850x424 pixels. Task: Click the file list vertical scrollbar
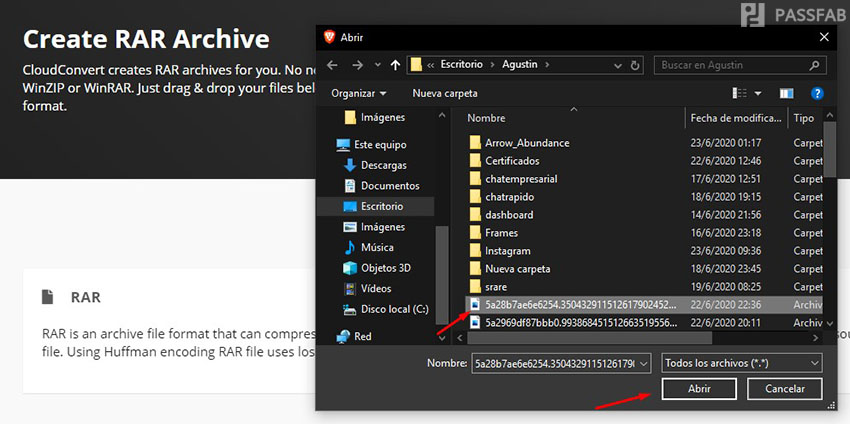click(829, 150)
